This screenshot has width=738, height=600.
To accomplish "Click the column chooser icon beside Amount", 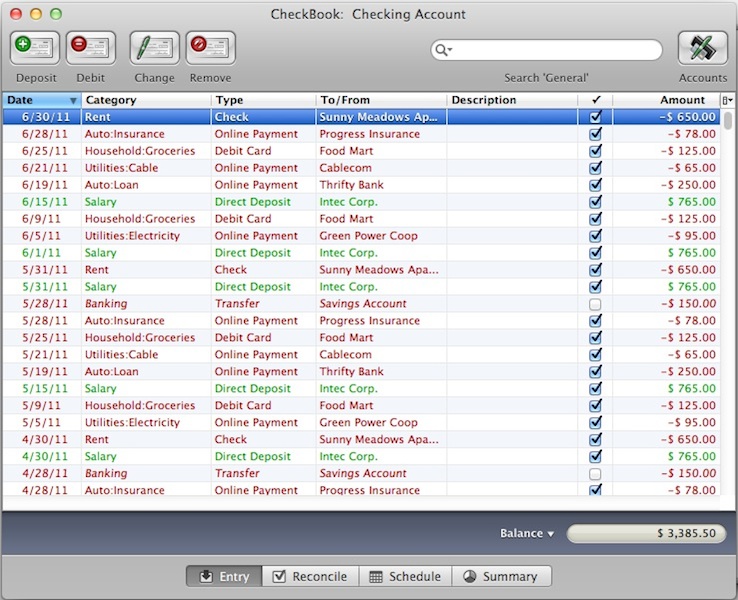I will (x=727, y=100).
